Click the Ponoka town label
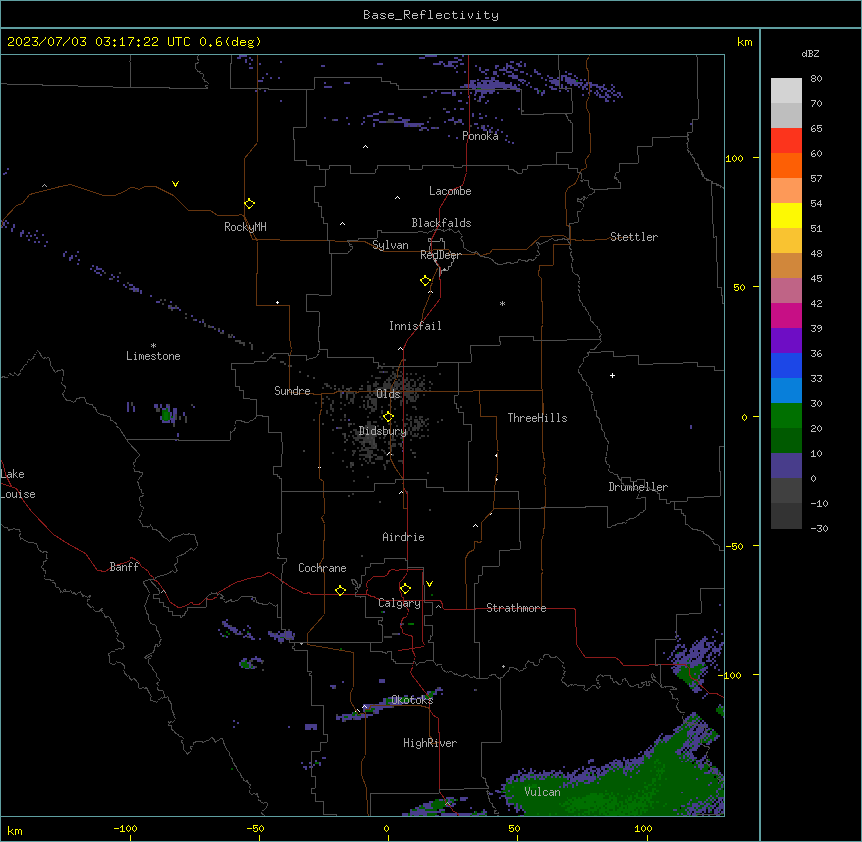Viewport: 862px width, 842px height. 480,136
